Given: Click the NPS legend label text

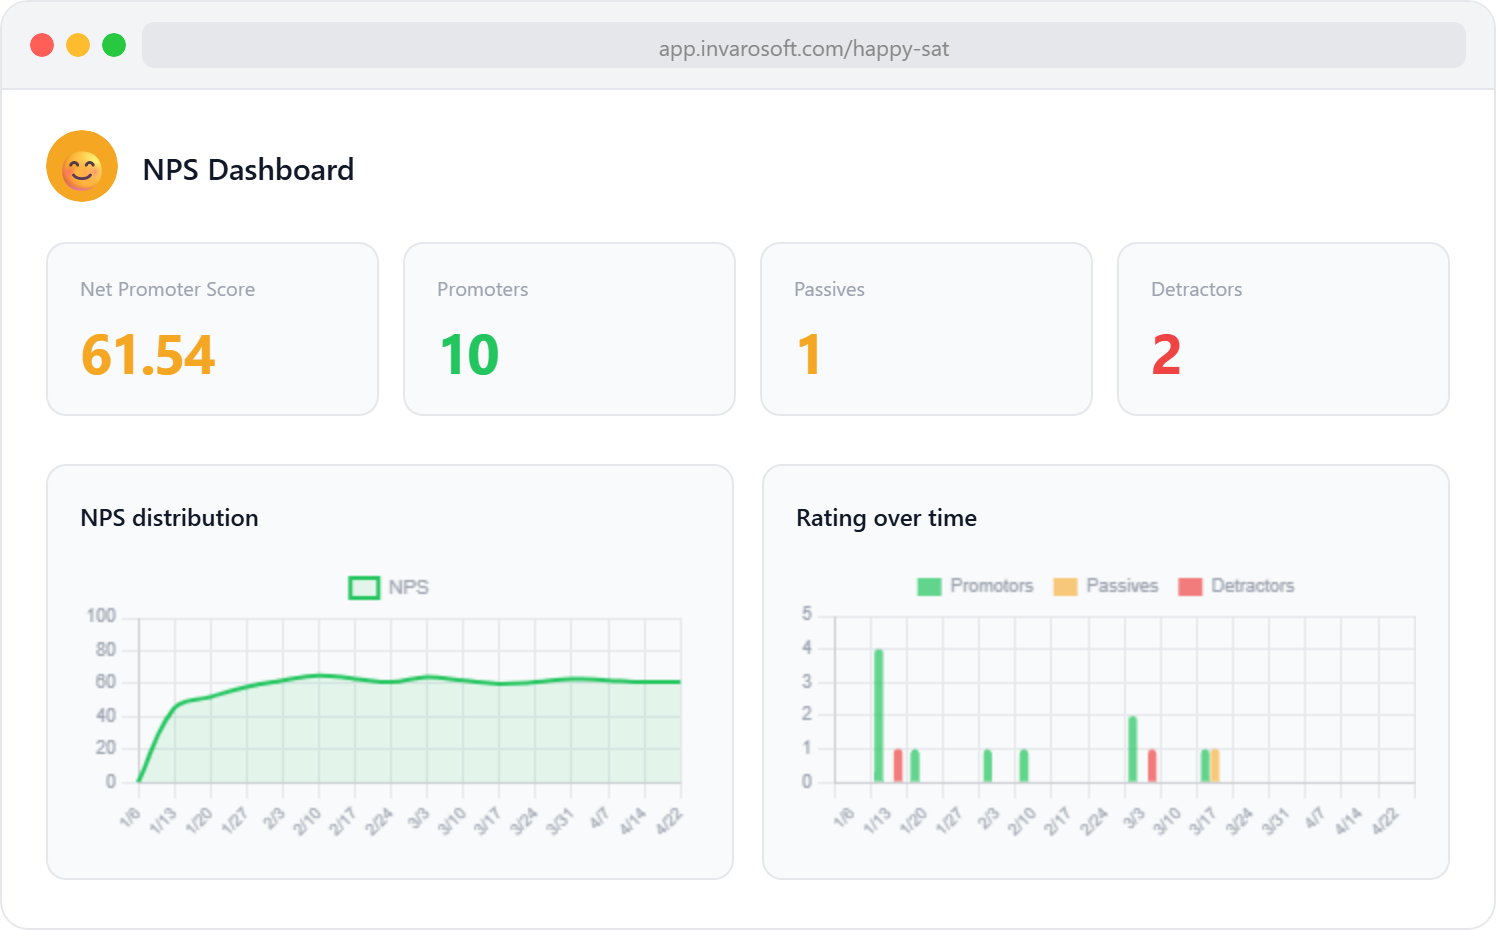Looking at the screenshot, I should (x=409, y=588).
